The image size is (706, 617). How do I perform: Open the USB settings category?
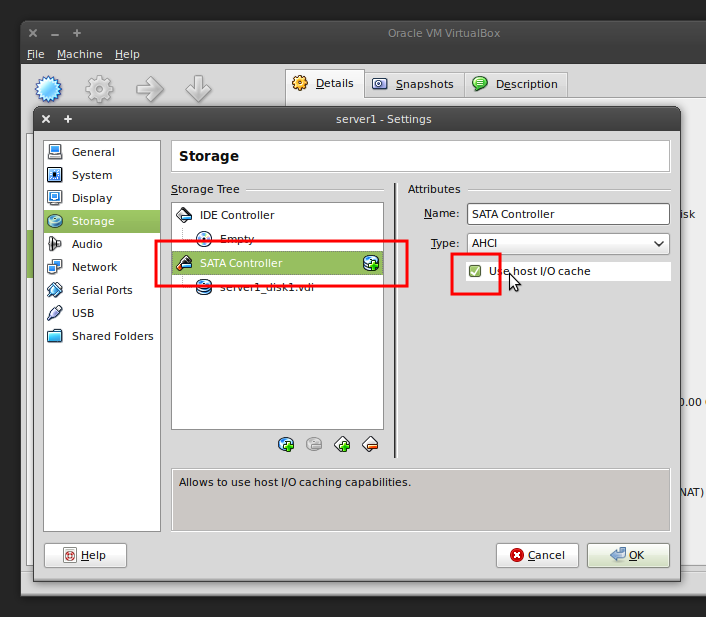[102, 313]
